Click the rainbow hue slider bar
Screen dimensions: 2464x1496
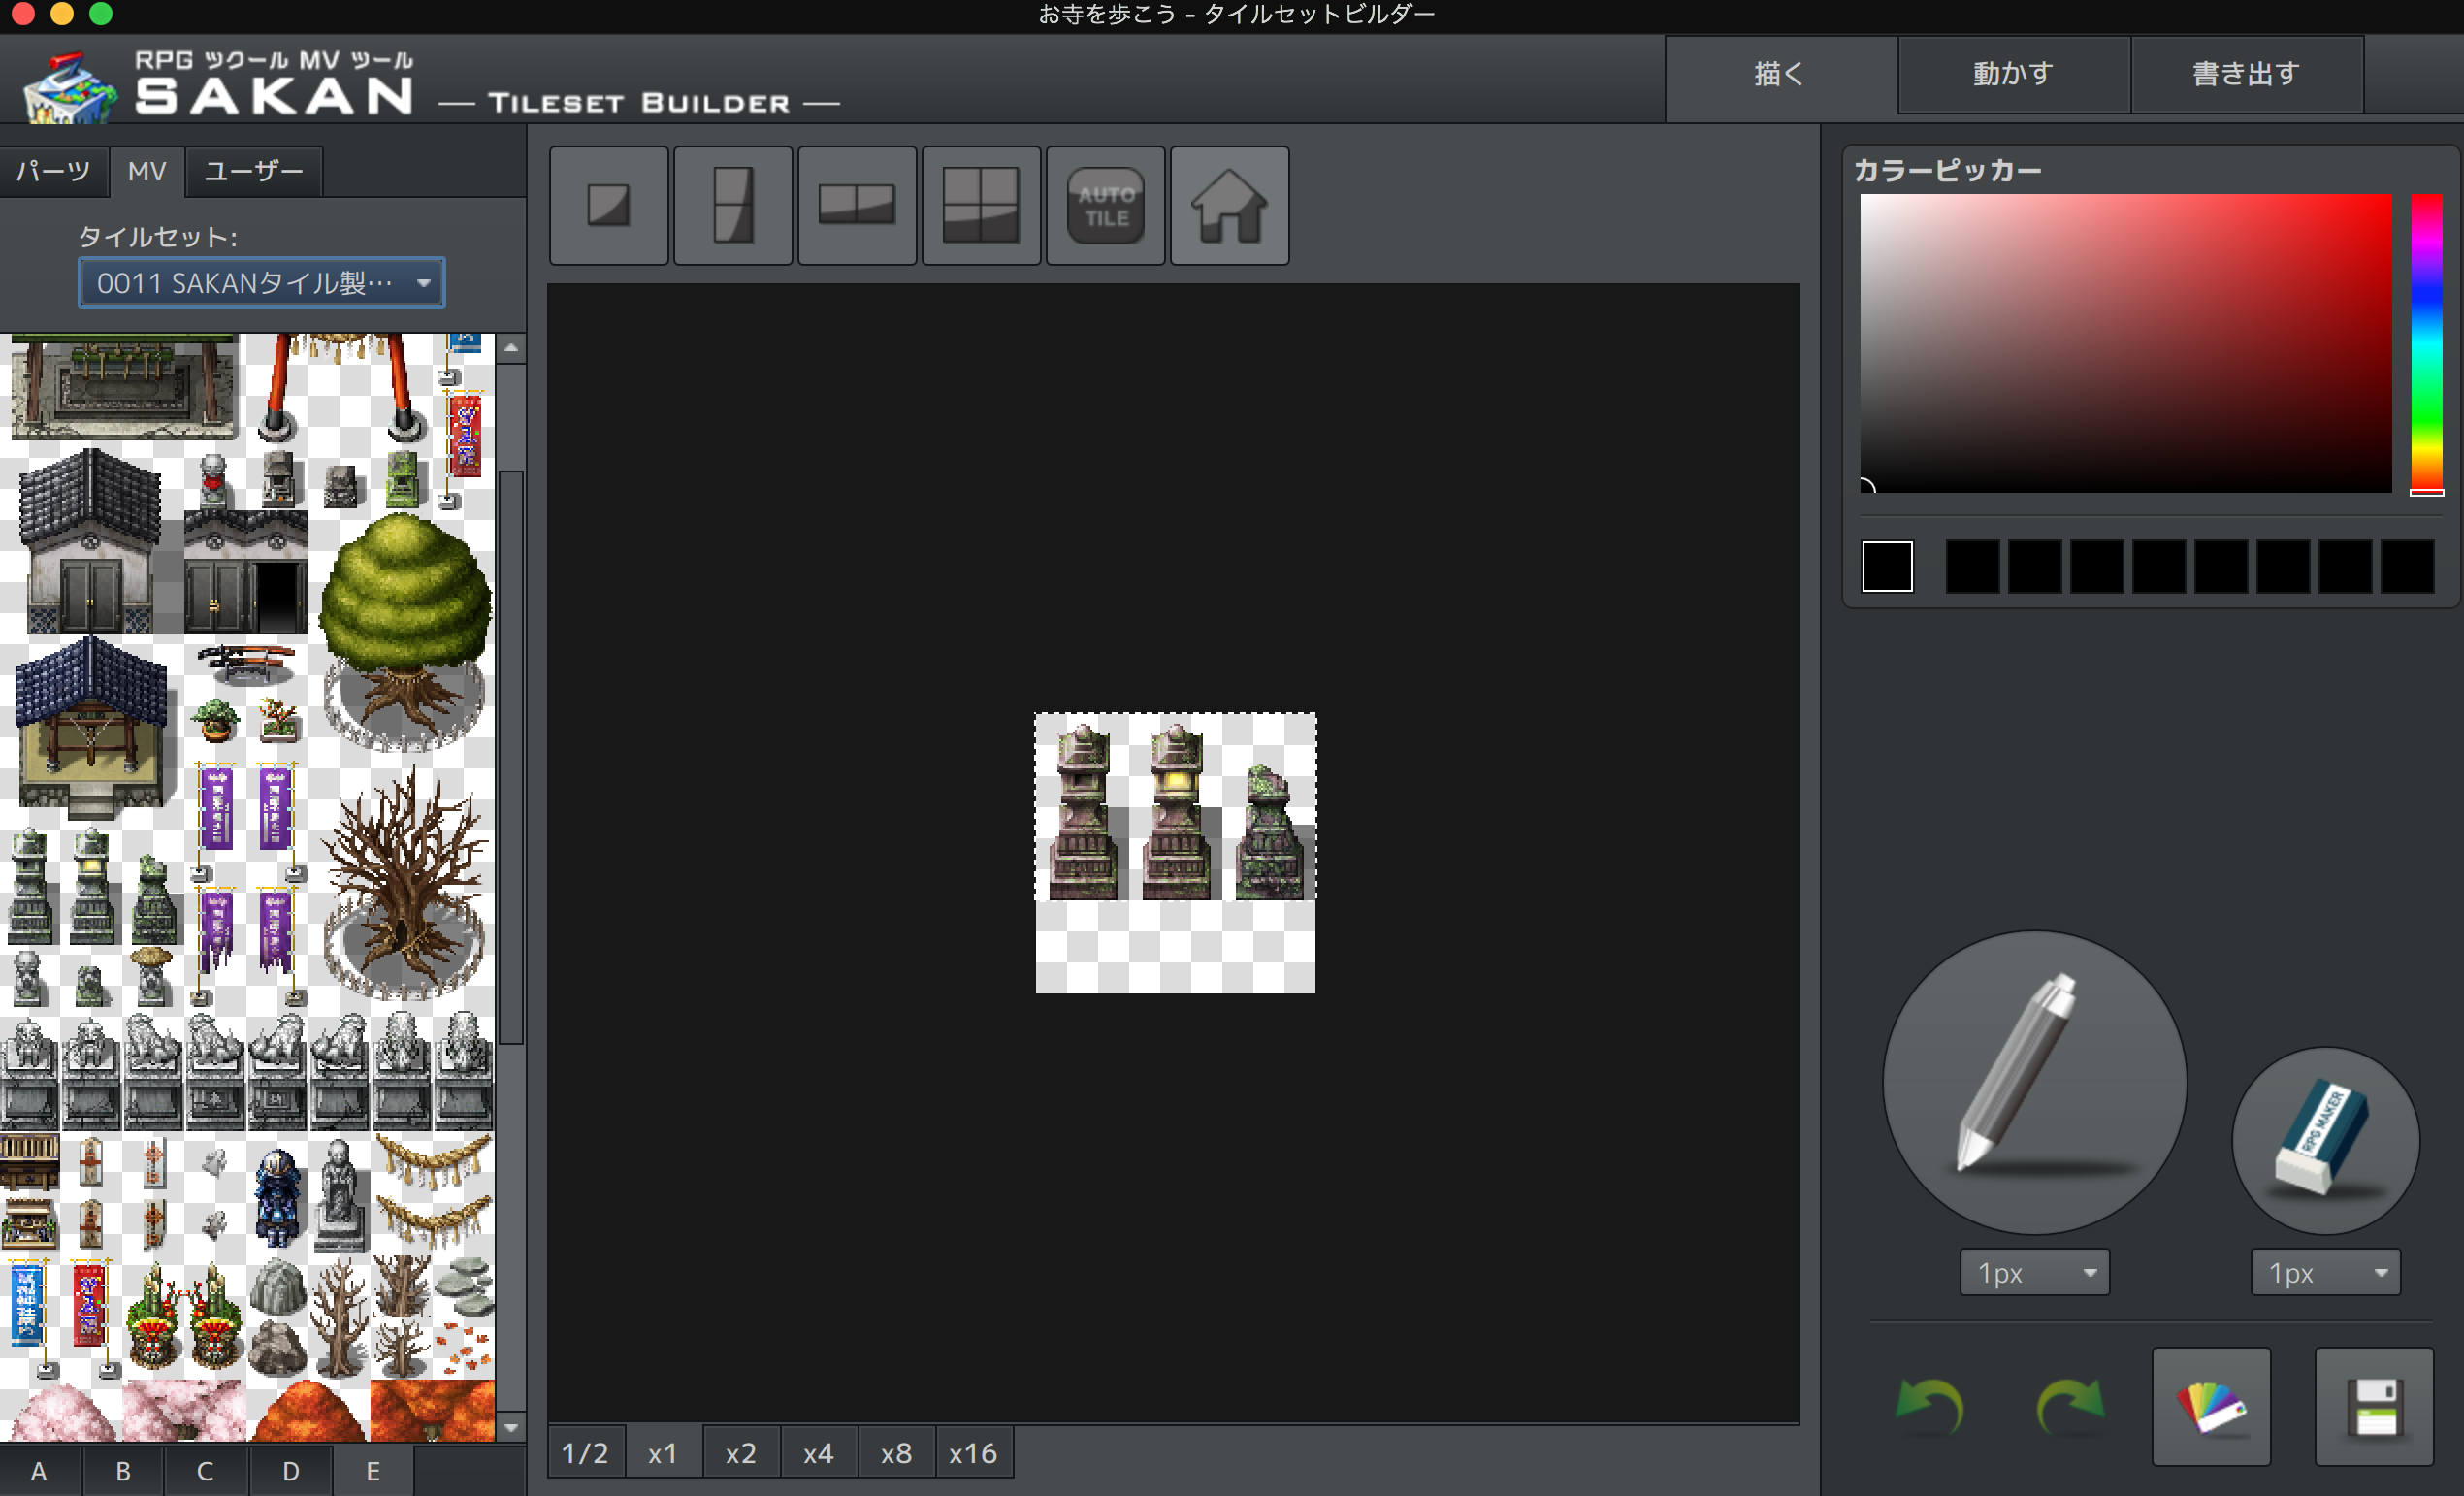(x=2426, y=343)
